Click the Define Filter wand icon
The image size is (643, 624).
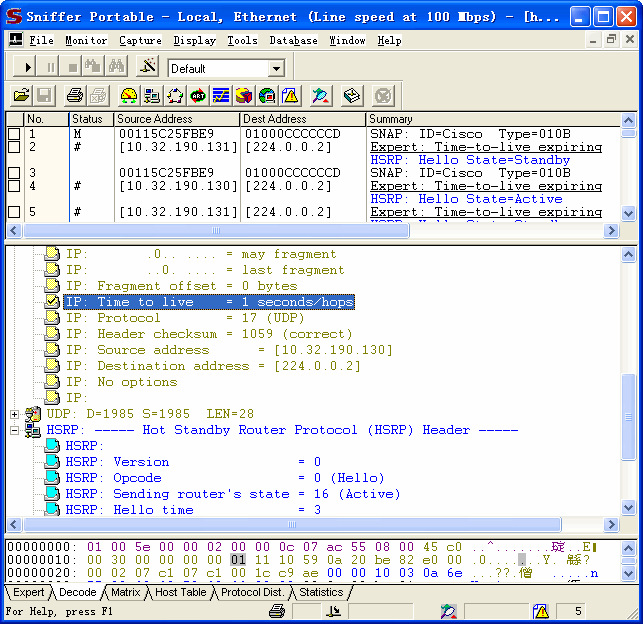320,96
